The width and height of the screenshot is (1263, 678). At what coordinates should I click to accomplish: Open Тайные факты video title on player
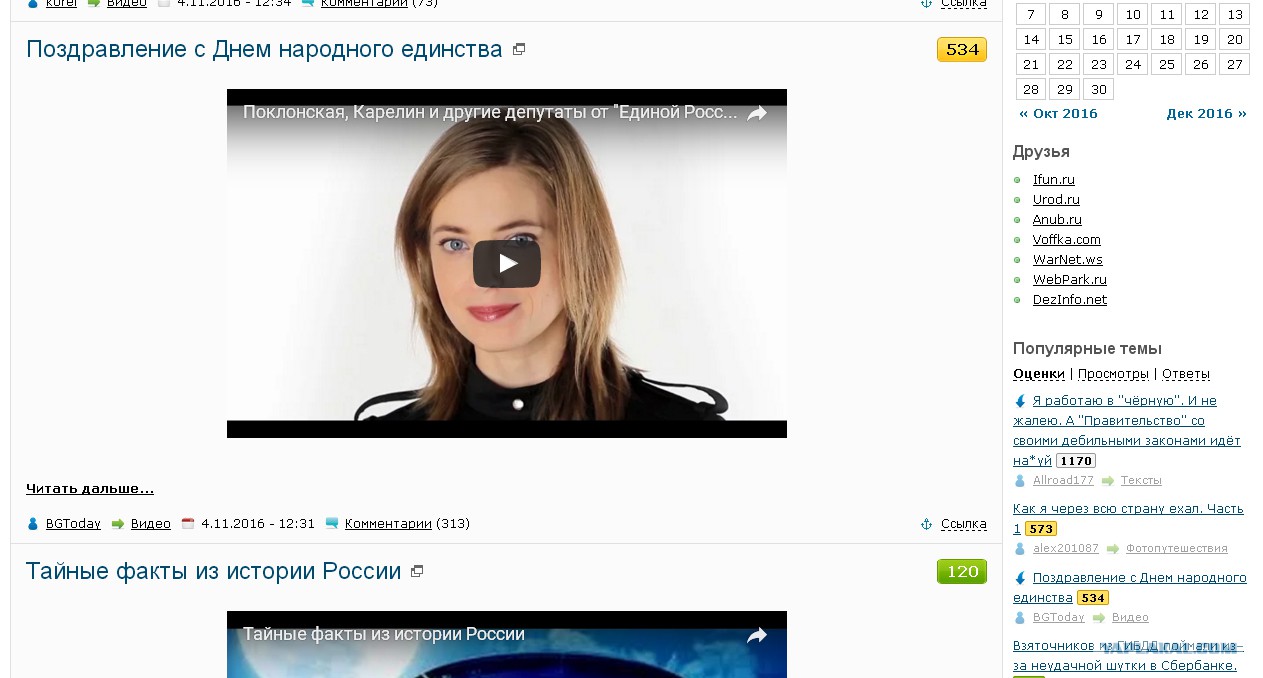384,635
